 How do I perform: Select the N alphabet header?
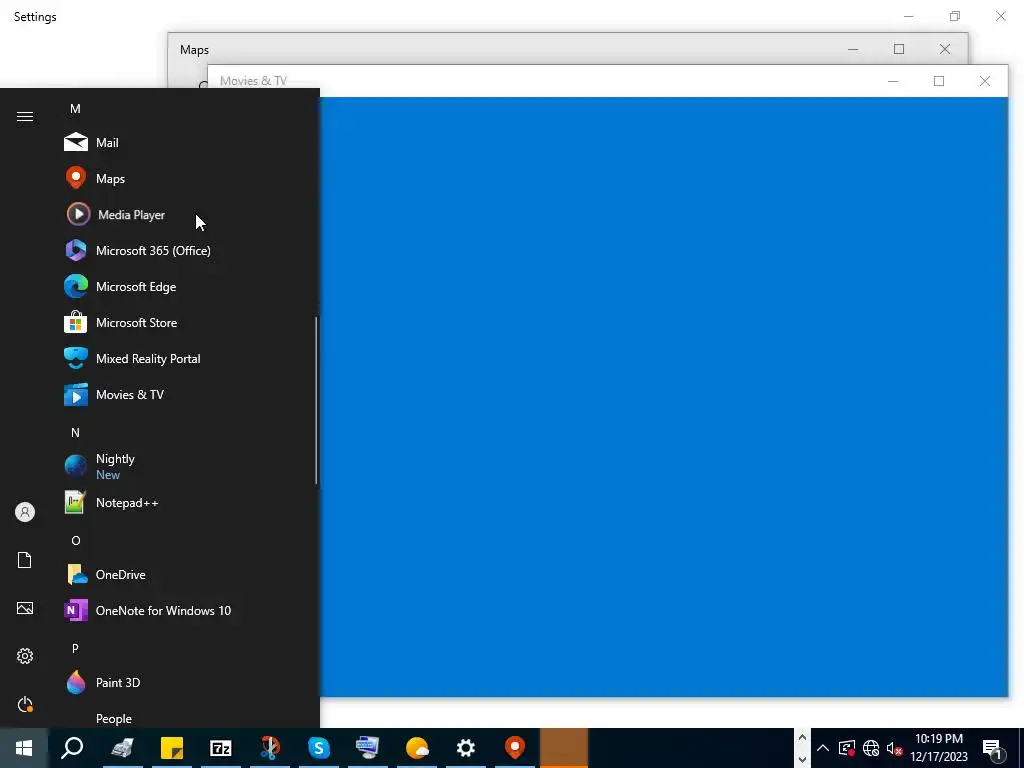pyautogui.click(x=75, y=432)
